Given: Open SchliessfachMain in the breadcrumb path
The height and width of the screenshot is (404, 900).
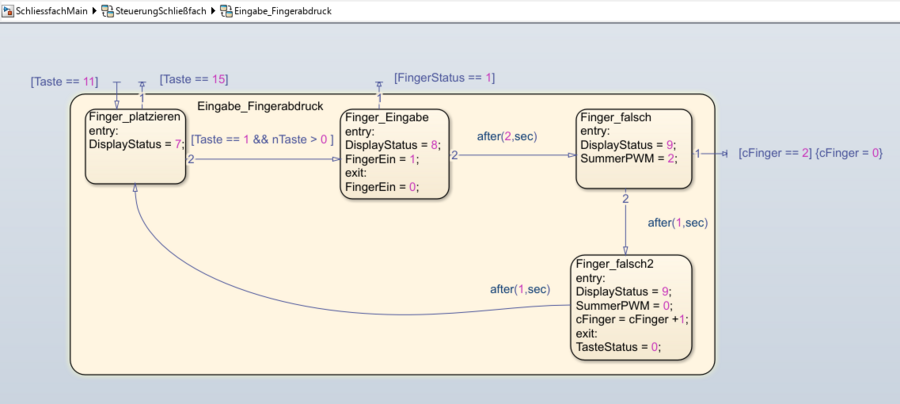Looking at the screenshot, I should (x=44, y=10).
